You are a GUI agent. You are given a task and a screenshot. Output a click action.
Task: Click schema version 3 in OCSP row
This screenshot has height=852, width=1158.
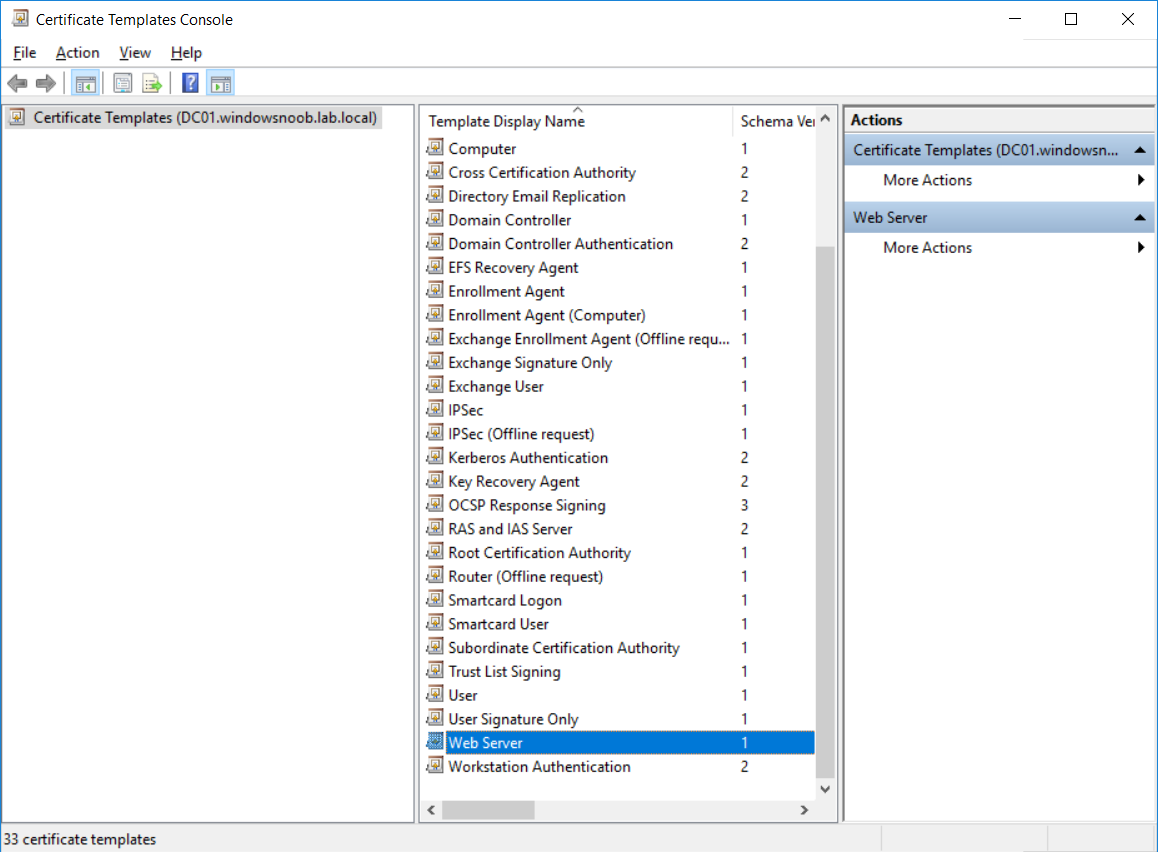click(744, 505)
